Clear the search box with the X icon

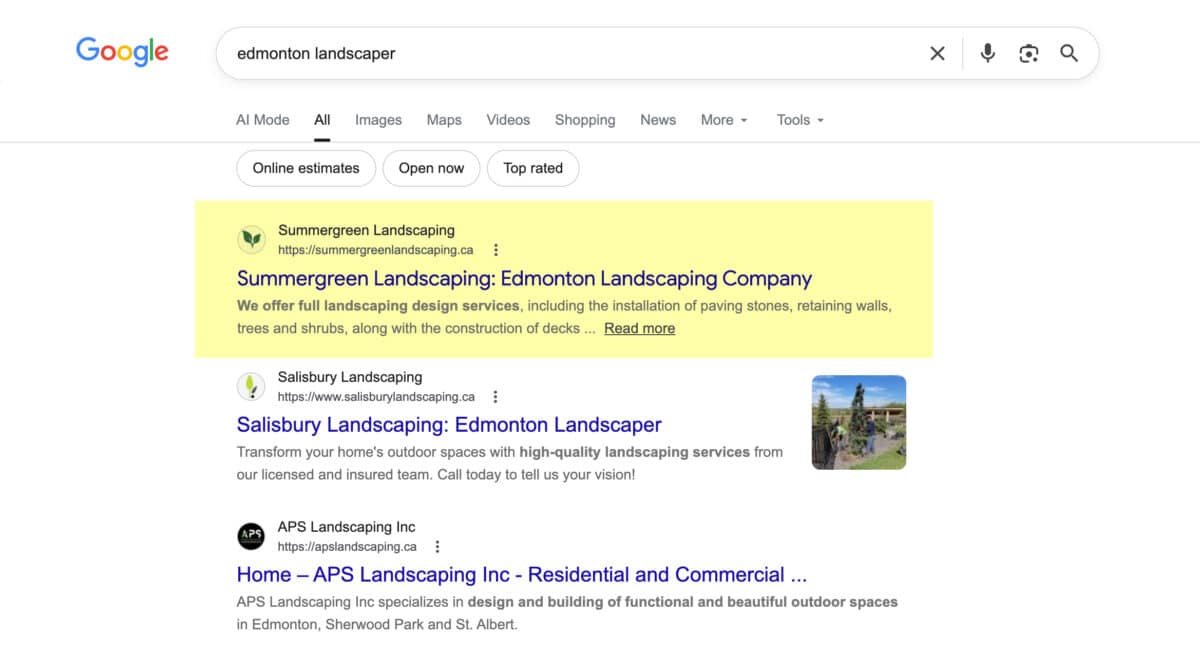pos(937,53)
